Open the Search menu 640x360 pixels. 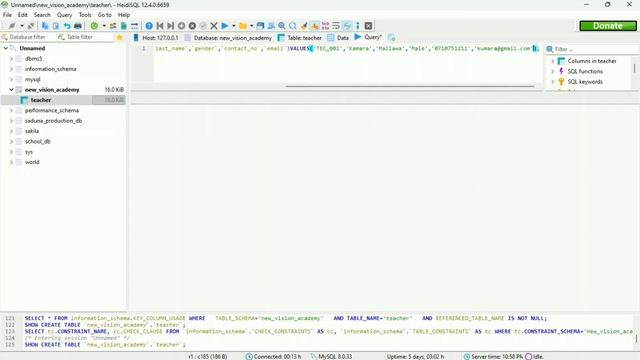coord(42,15)
